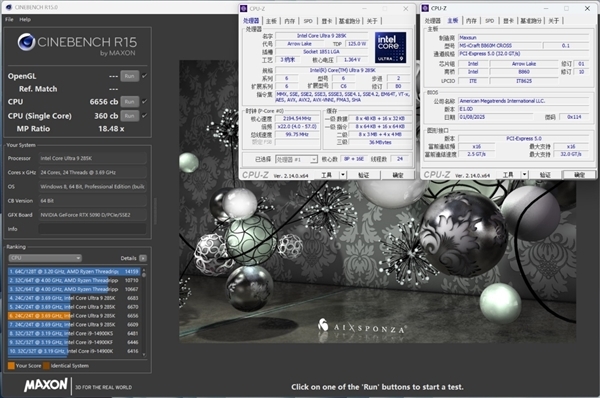600x398 pixels.
Task: Click the Cinebench R15 logo icon
Action: click(x=26, y=42)
